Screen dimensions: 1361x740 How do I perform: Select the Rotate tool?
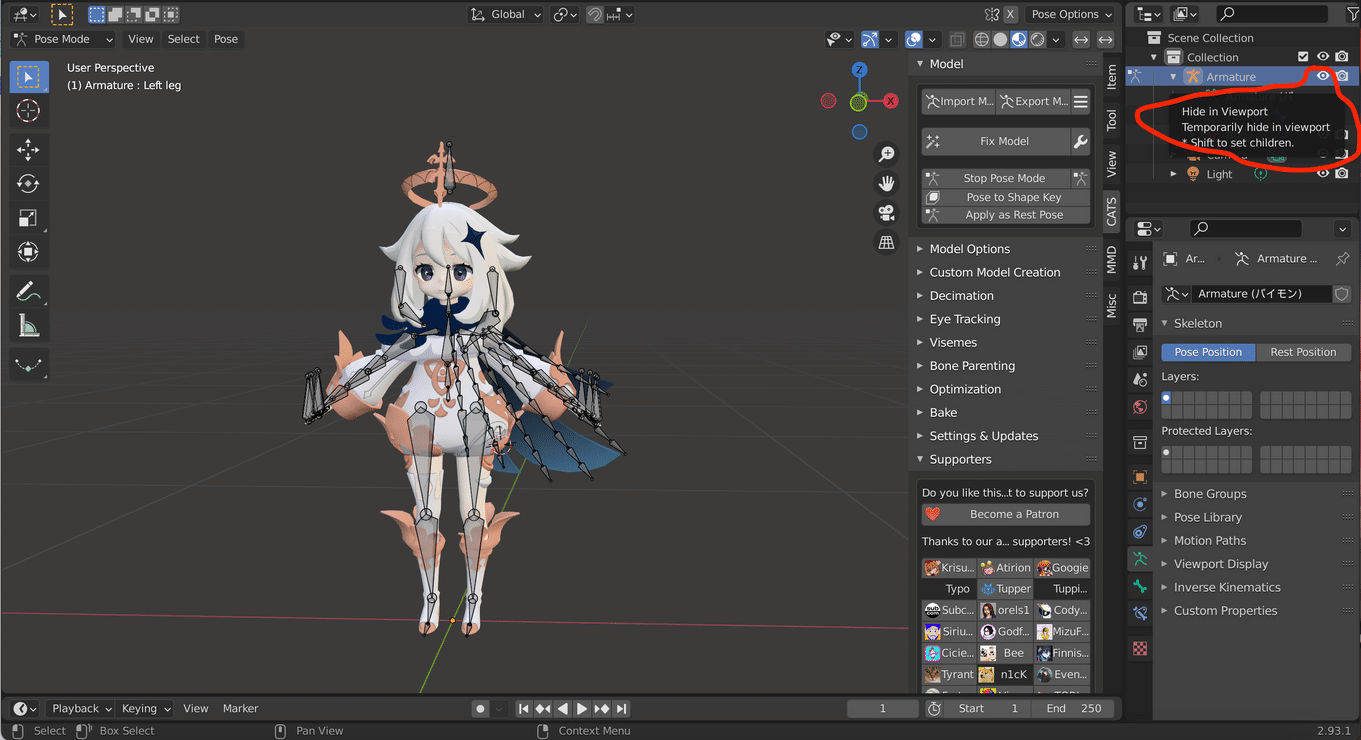[x=28, y=182]
